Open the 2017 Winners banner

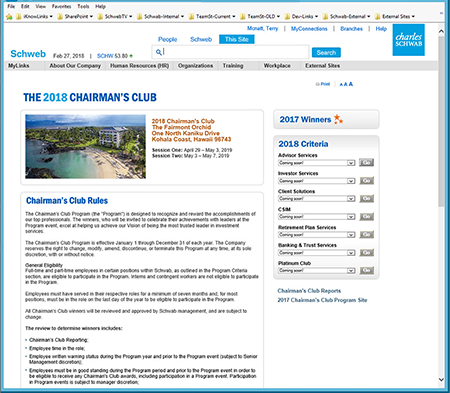(326, 119)
